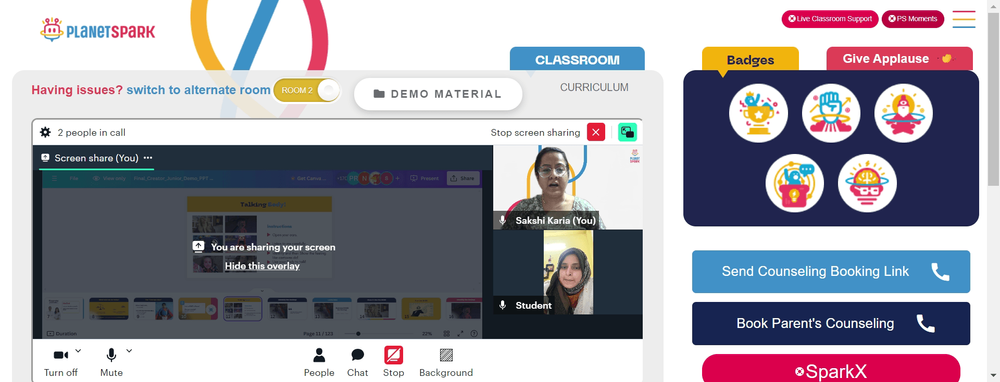The height and width of the screenshot is (382, 1000).
Task: Open call settings gear icon
Action: pyautogui.click(x=45, y=133)
